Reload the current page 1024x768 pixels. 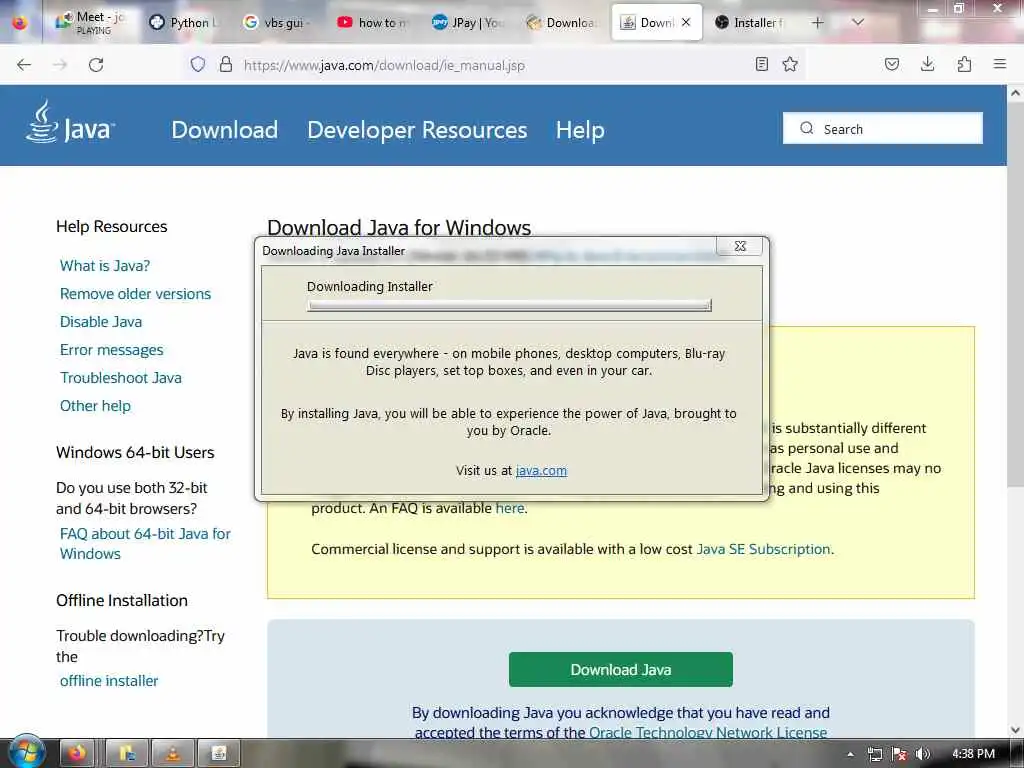coord(96,65)
